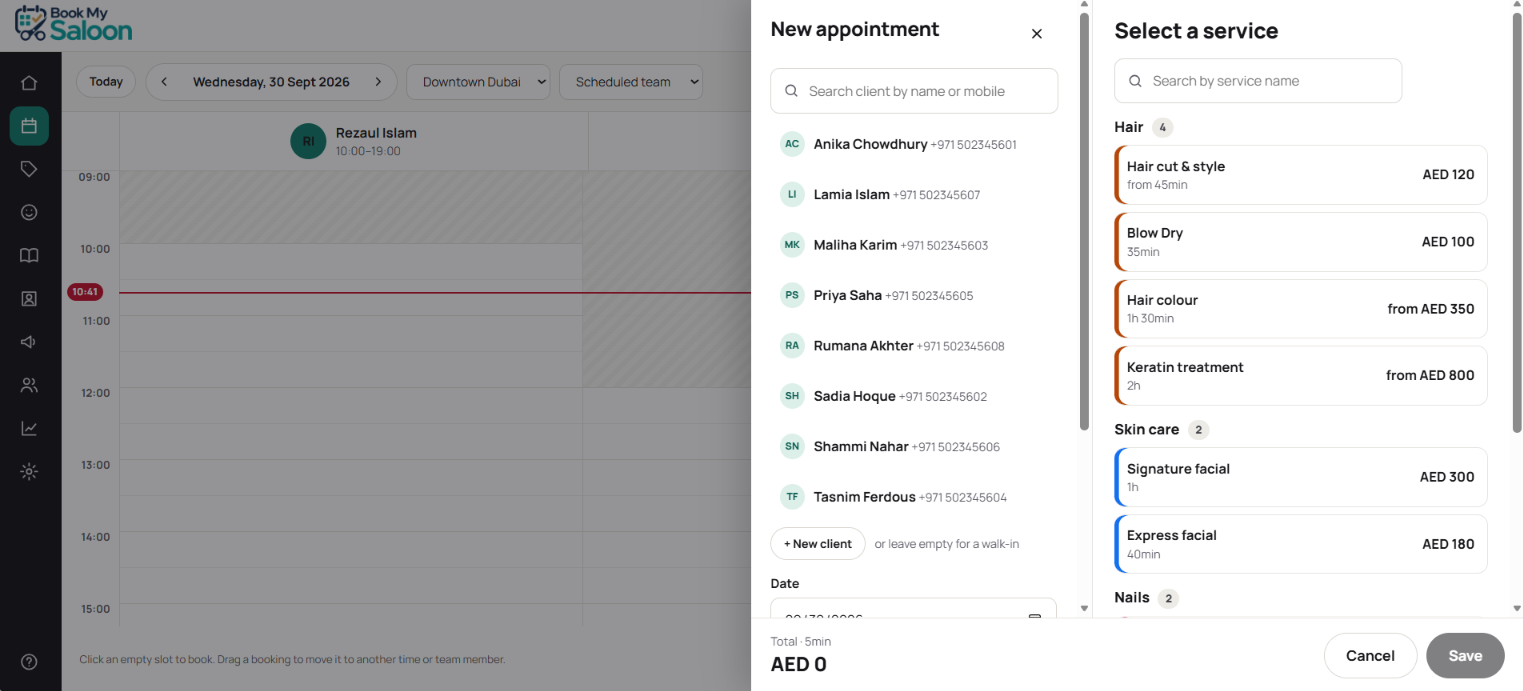The width and height of the screenshot is (1523, 691).
Task: Click the appointment panel scrollbar
Action: tap(1084, 220)
